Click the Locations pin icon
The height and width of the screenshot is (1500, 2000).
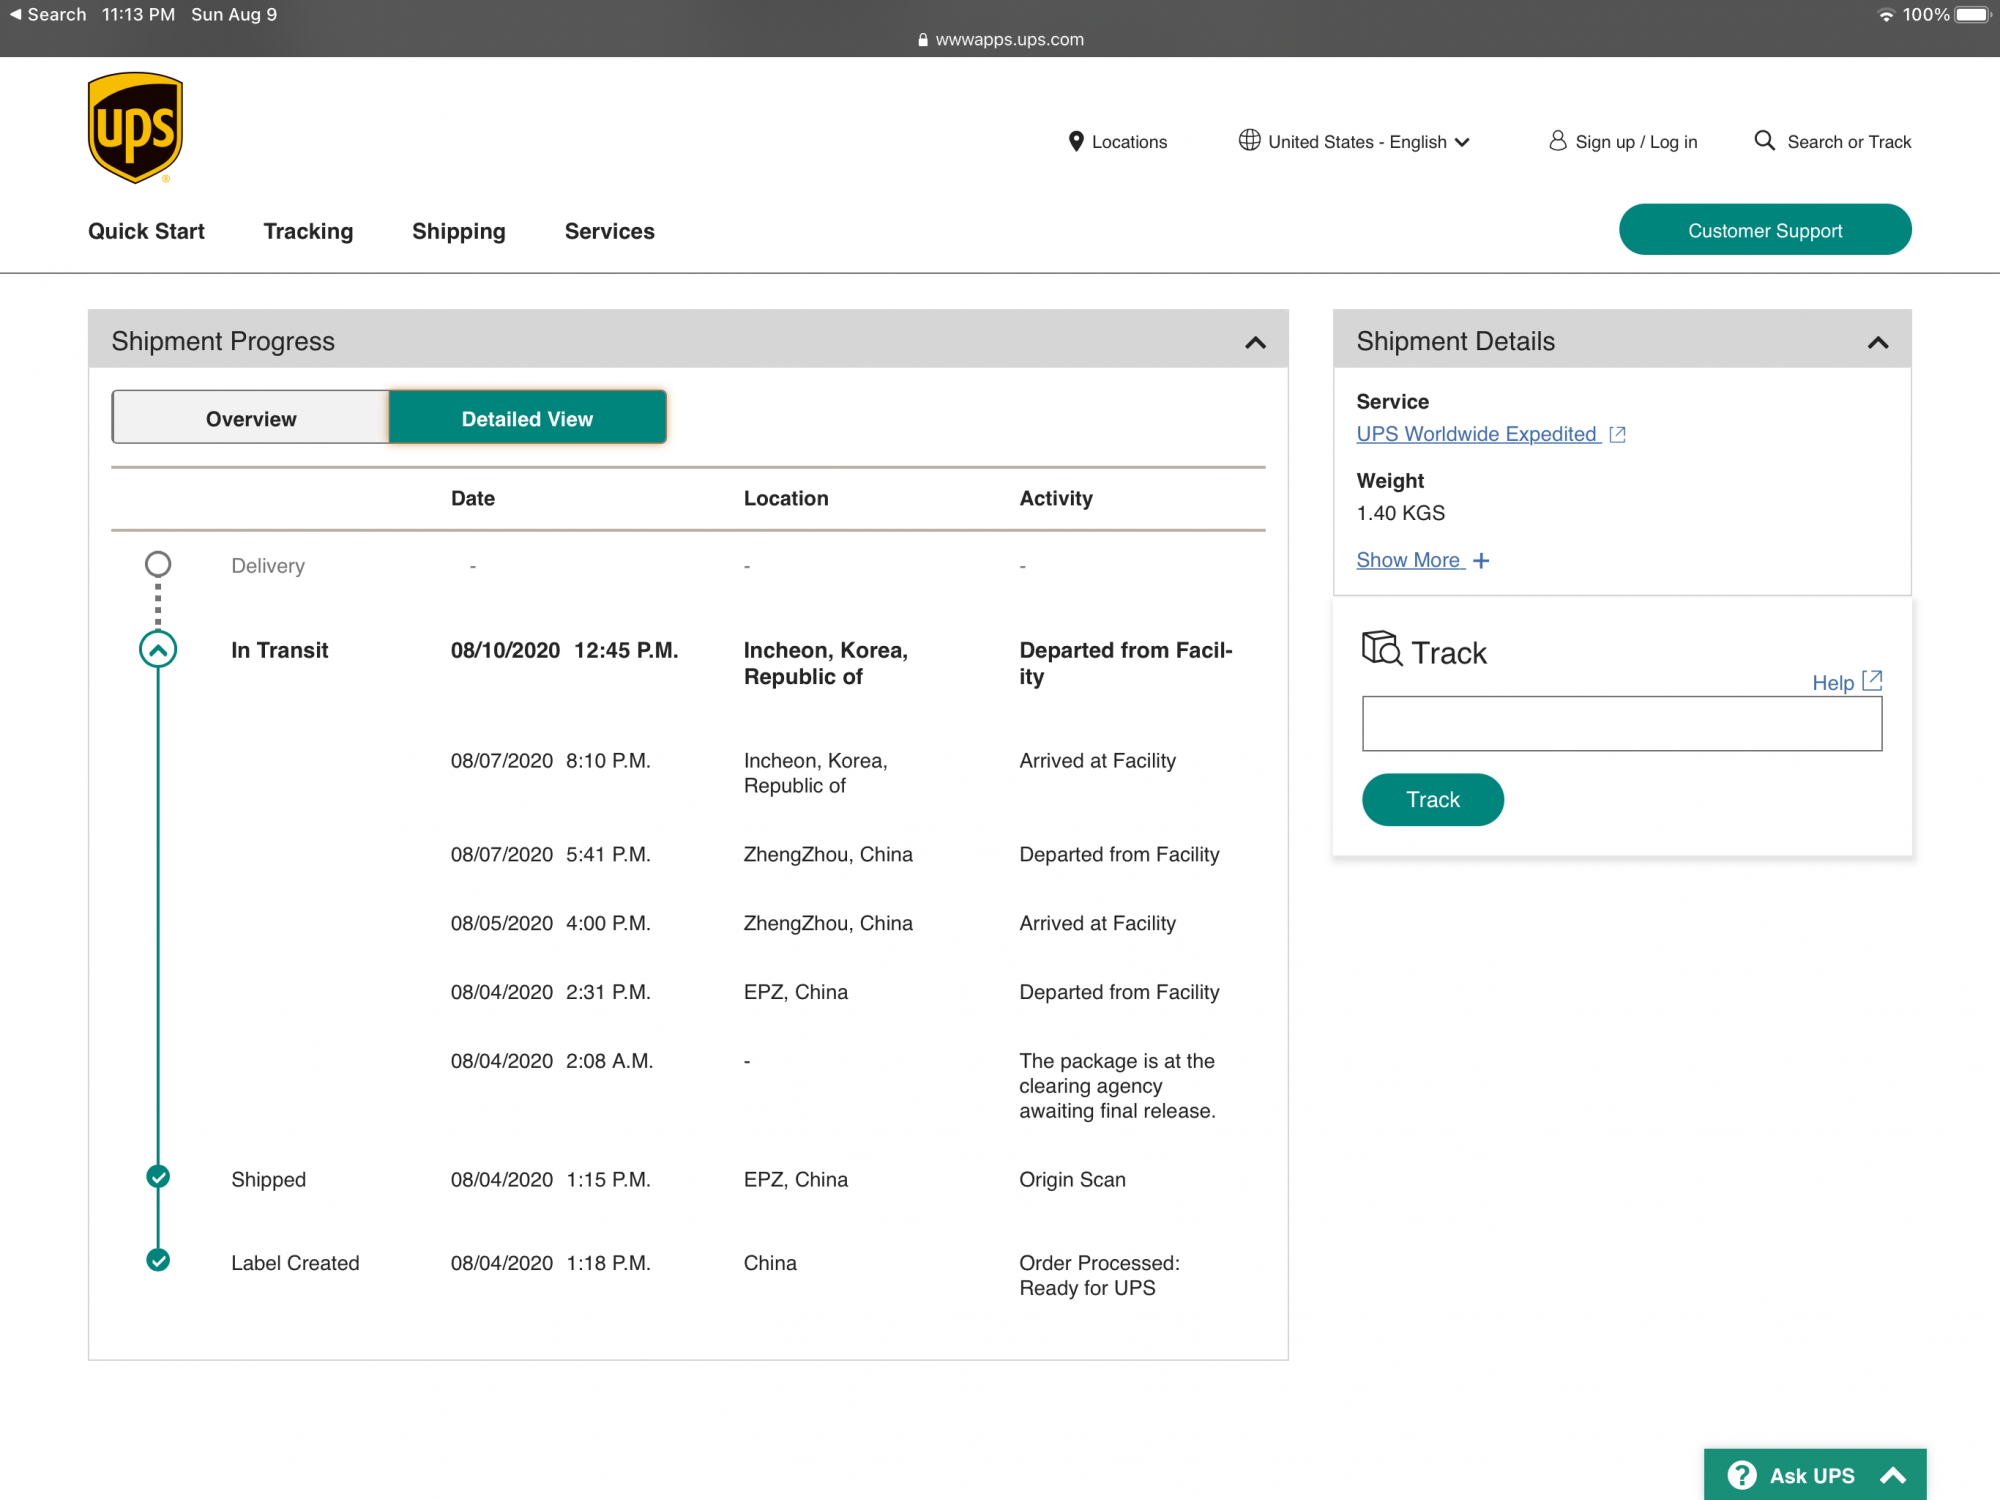[1076, 141]
